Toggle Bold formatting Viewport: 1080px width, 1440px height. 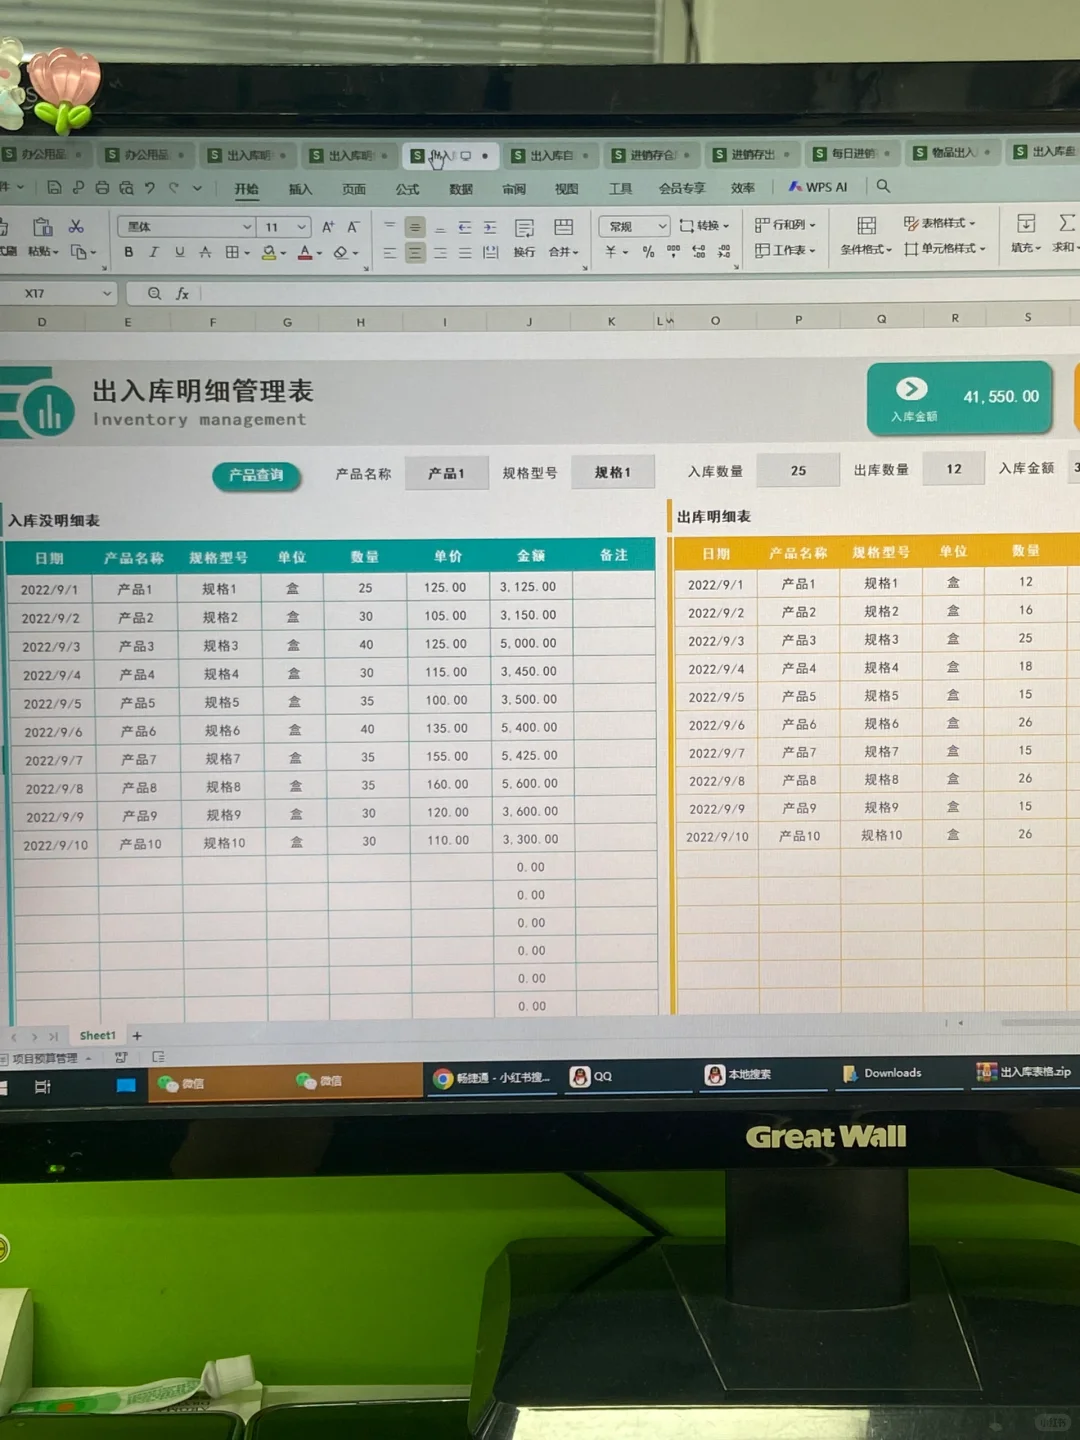click(128, 253)
